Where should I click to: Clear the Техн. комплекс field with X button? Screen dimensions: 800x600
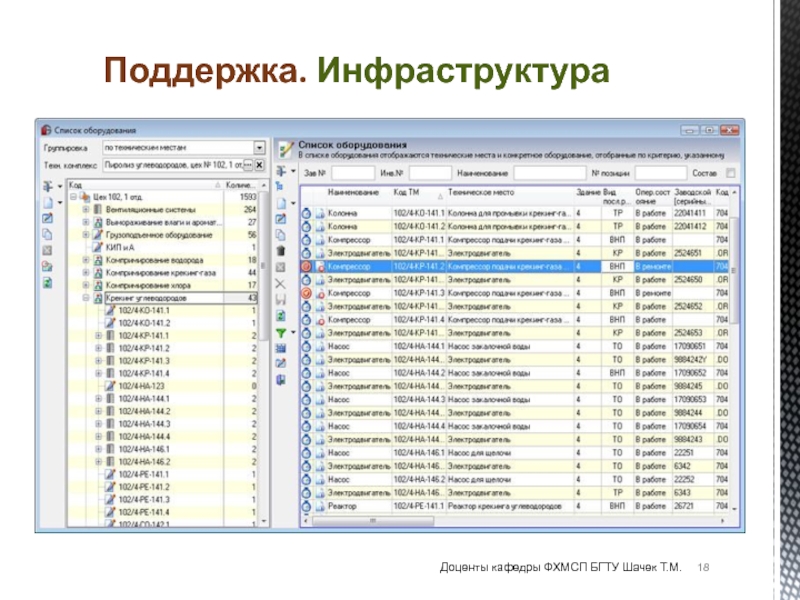[261, 163]
